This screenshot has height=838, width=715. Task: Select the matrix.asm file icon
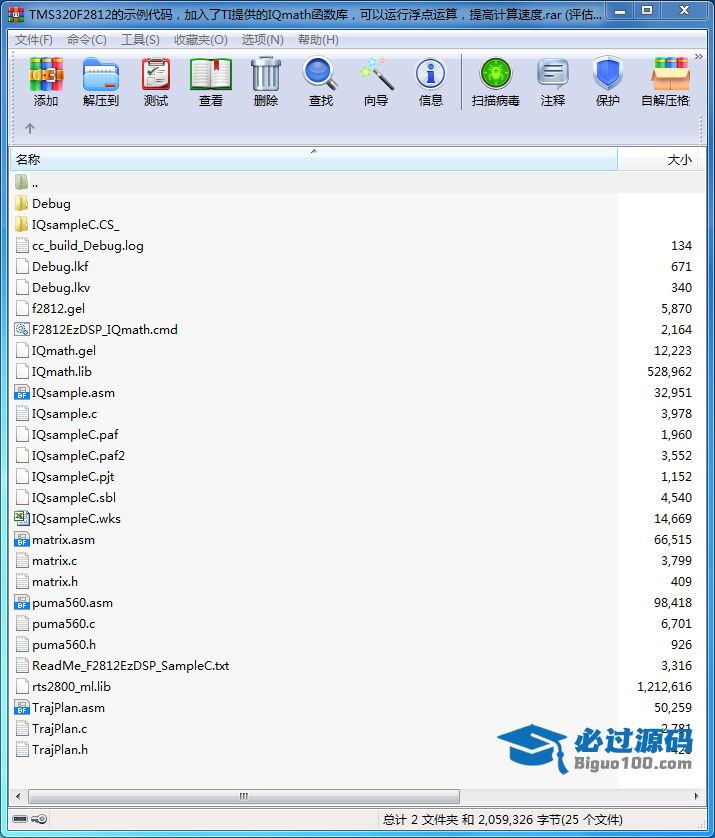coord(21,540)
